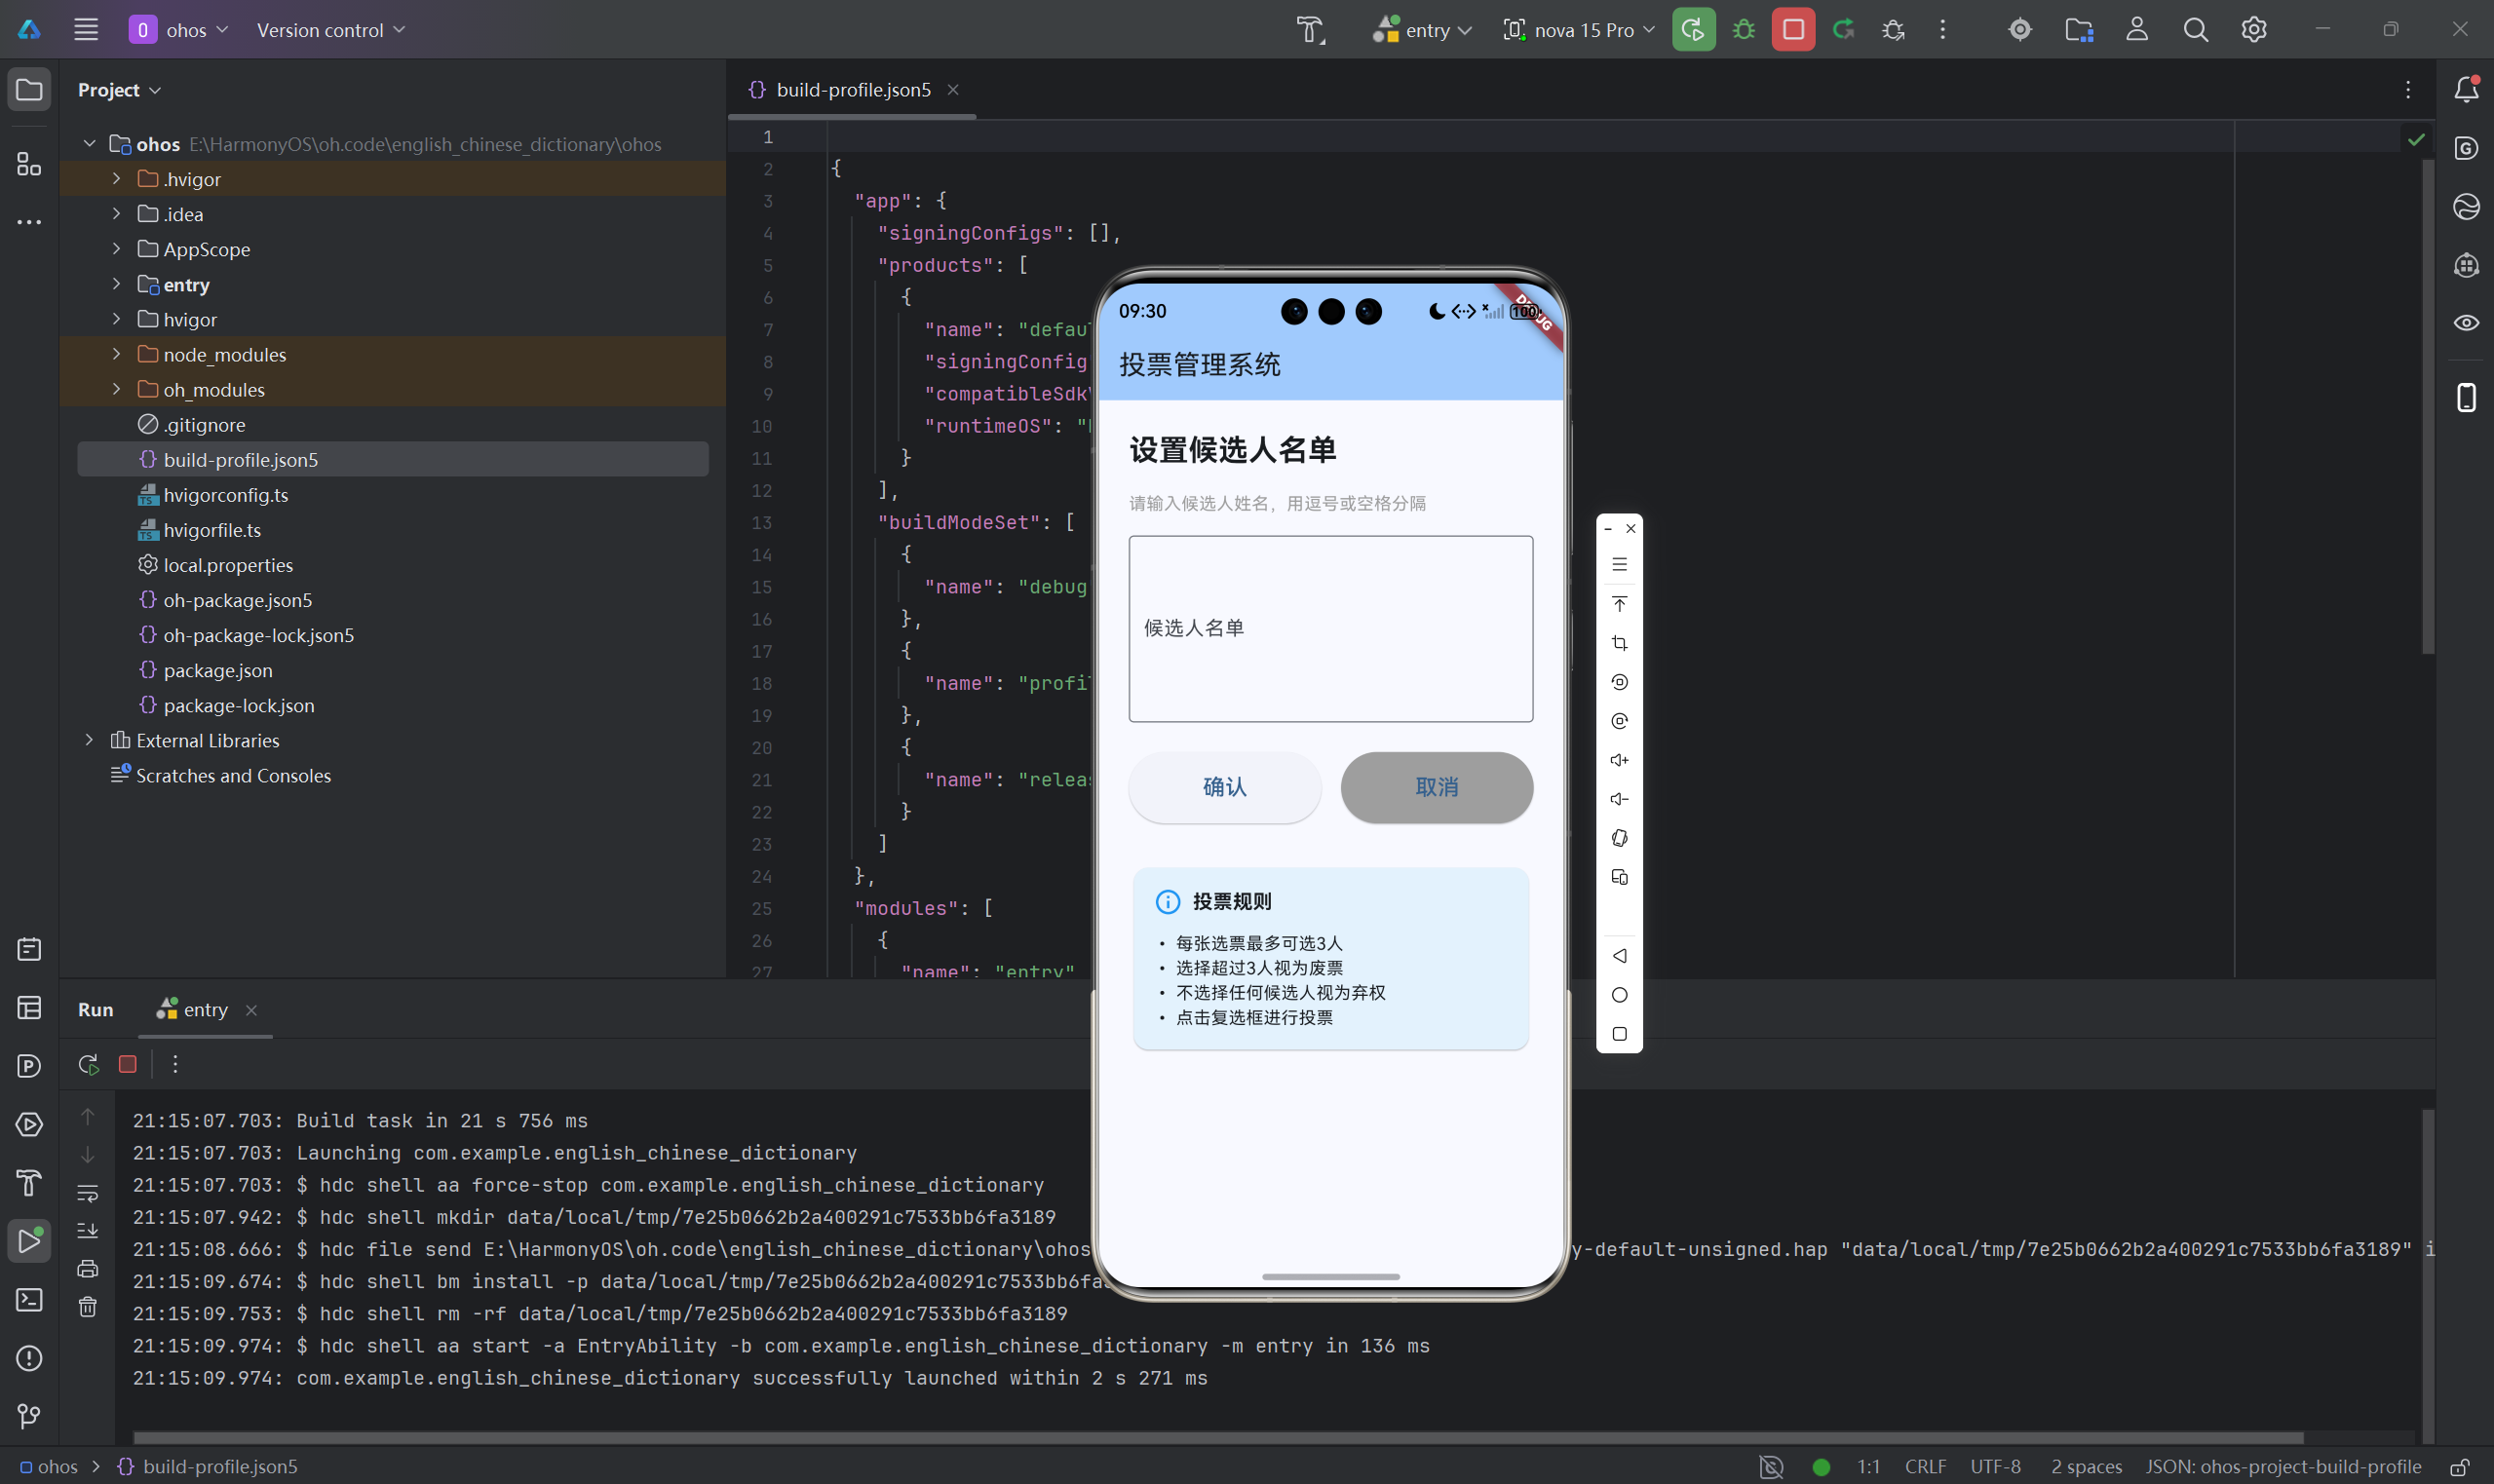Clear run console output trash icon
The image size is (2494, 1484).
[88, 1307]
